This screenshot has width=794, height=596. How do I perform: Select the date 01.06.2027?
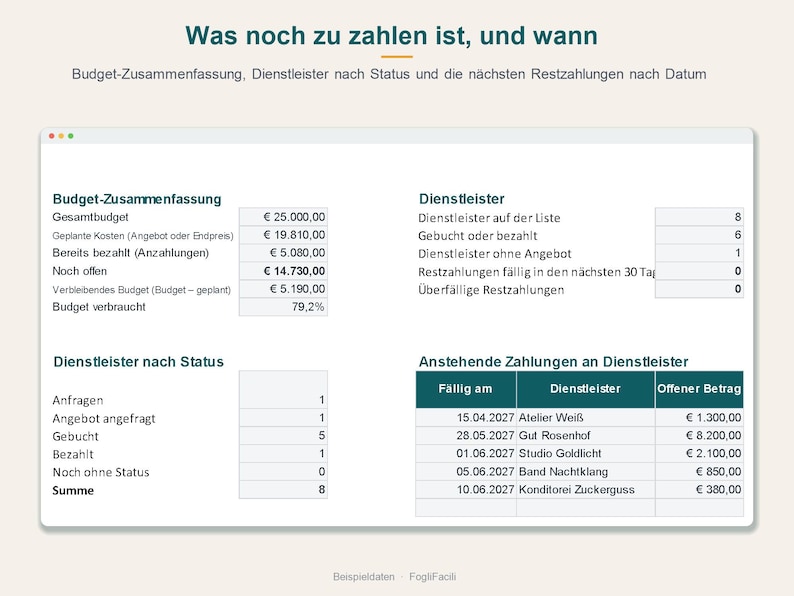(x=466, y=454)
